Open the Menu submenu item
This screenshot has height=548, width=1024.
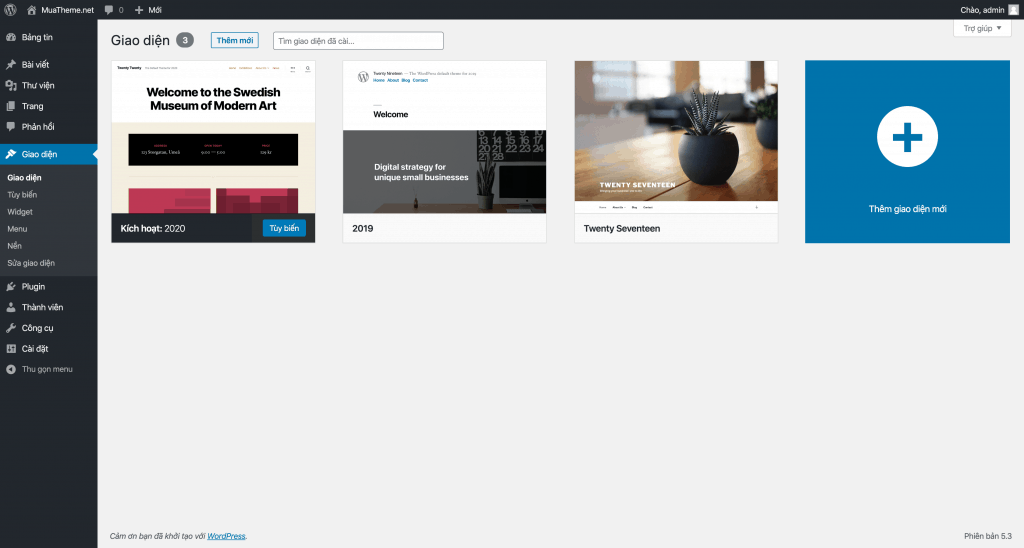17,229
